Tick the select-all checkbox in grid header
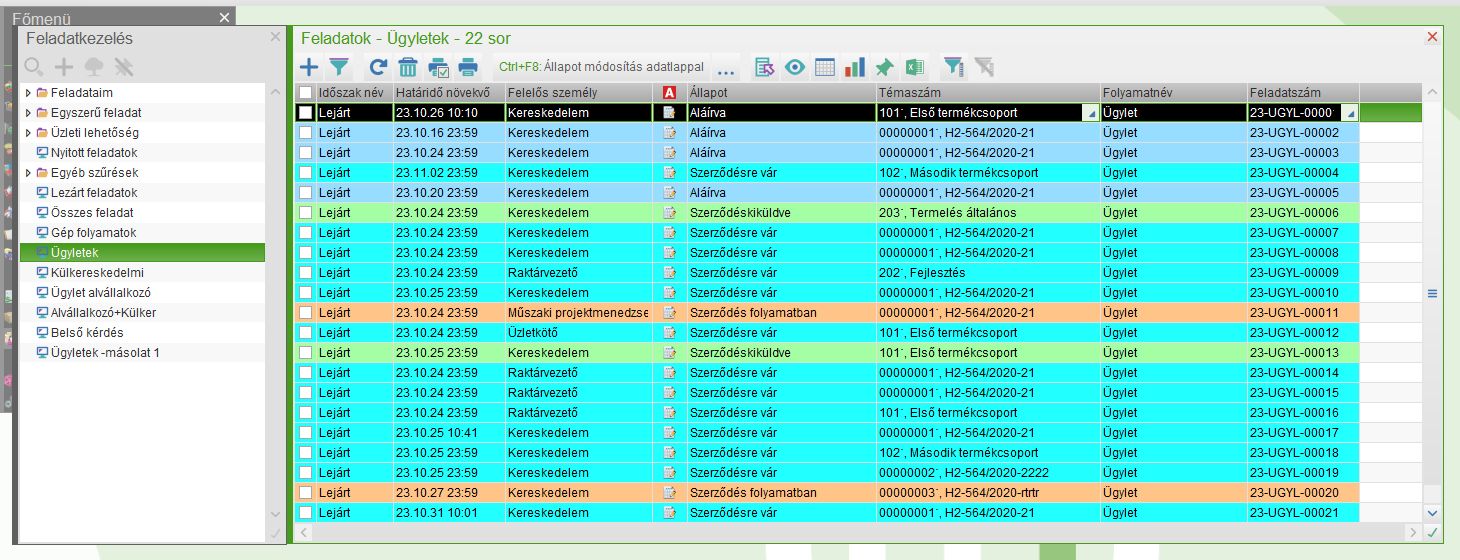Viewport: 1460px width, 560px height. pyautogui.click(x=306, y=93)
